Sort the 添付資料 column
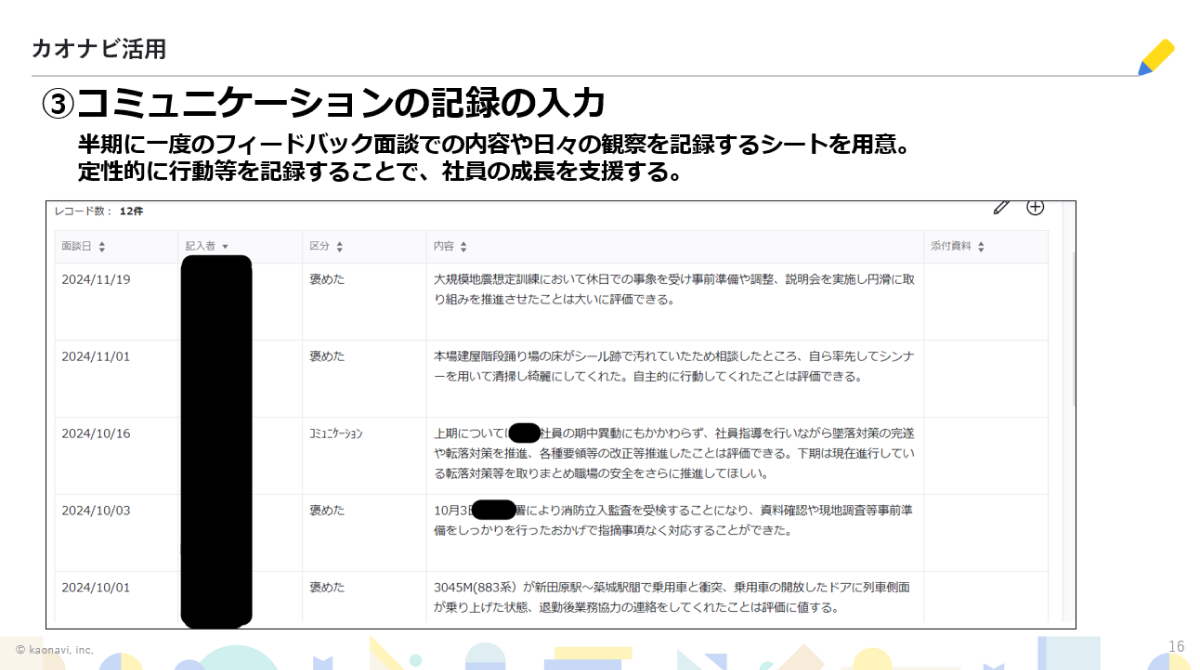This screenshot has height=670, width=1200. (x=980, y=247)
